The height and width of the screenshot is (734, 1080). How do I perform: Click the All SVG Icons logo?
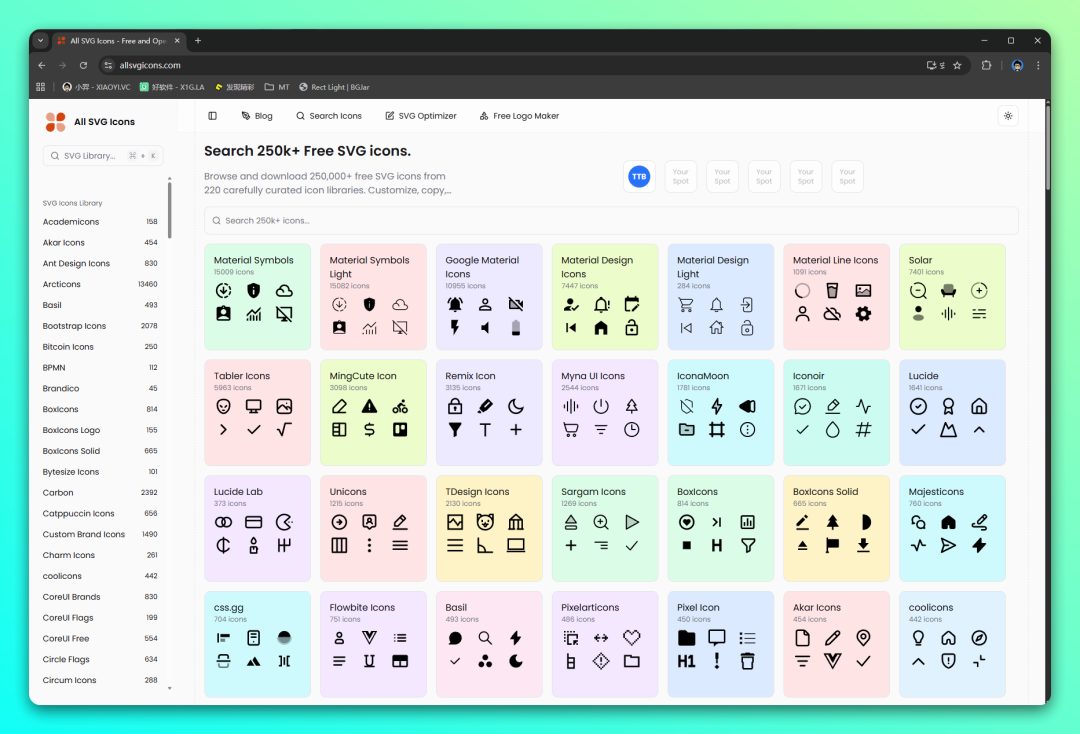click(x=90, y=122)
